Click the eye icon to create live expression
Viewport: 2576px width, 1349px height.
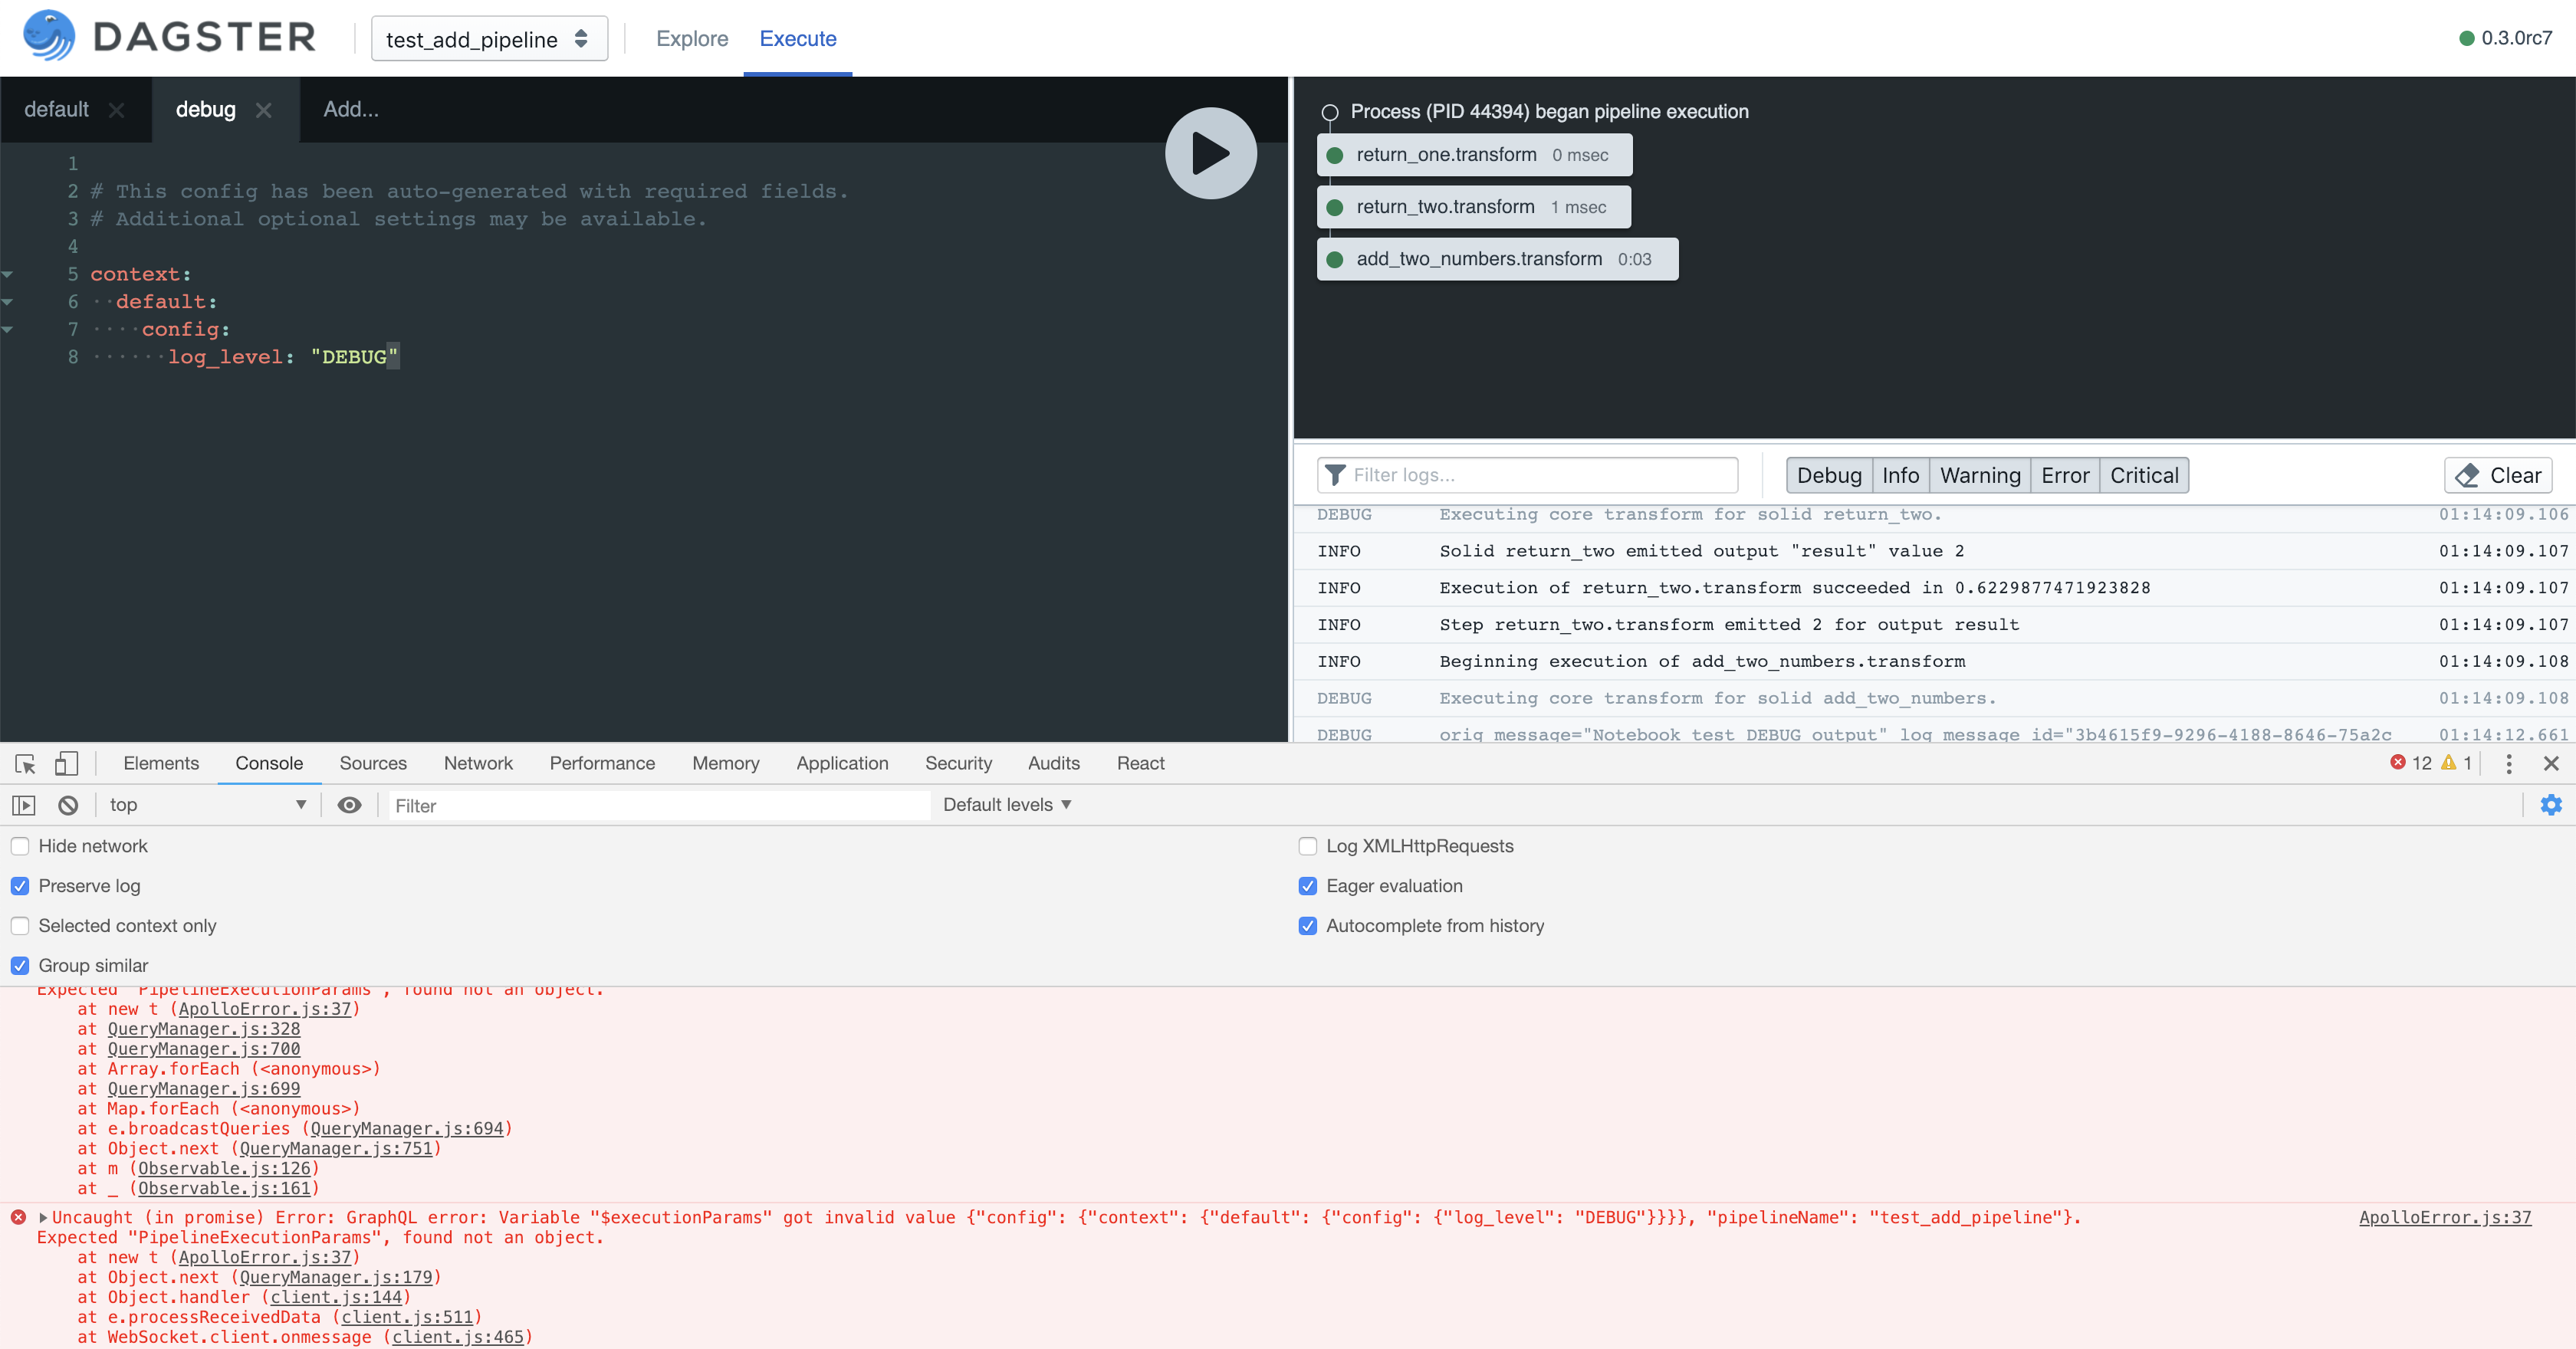click(x=349, y=804)
